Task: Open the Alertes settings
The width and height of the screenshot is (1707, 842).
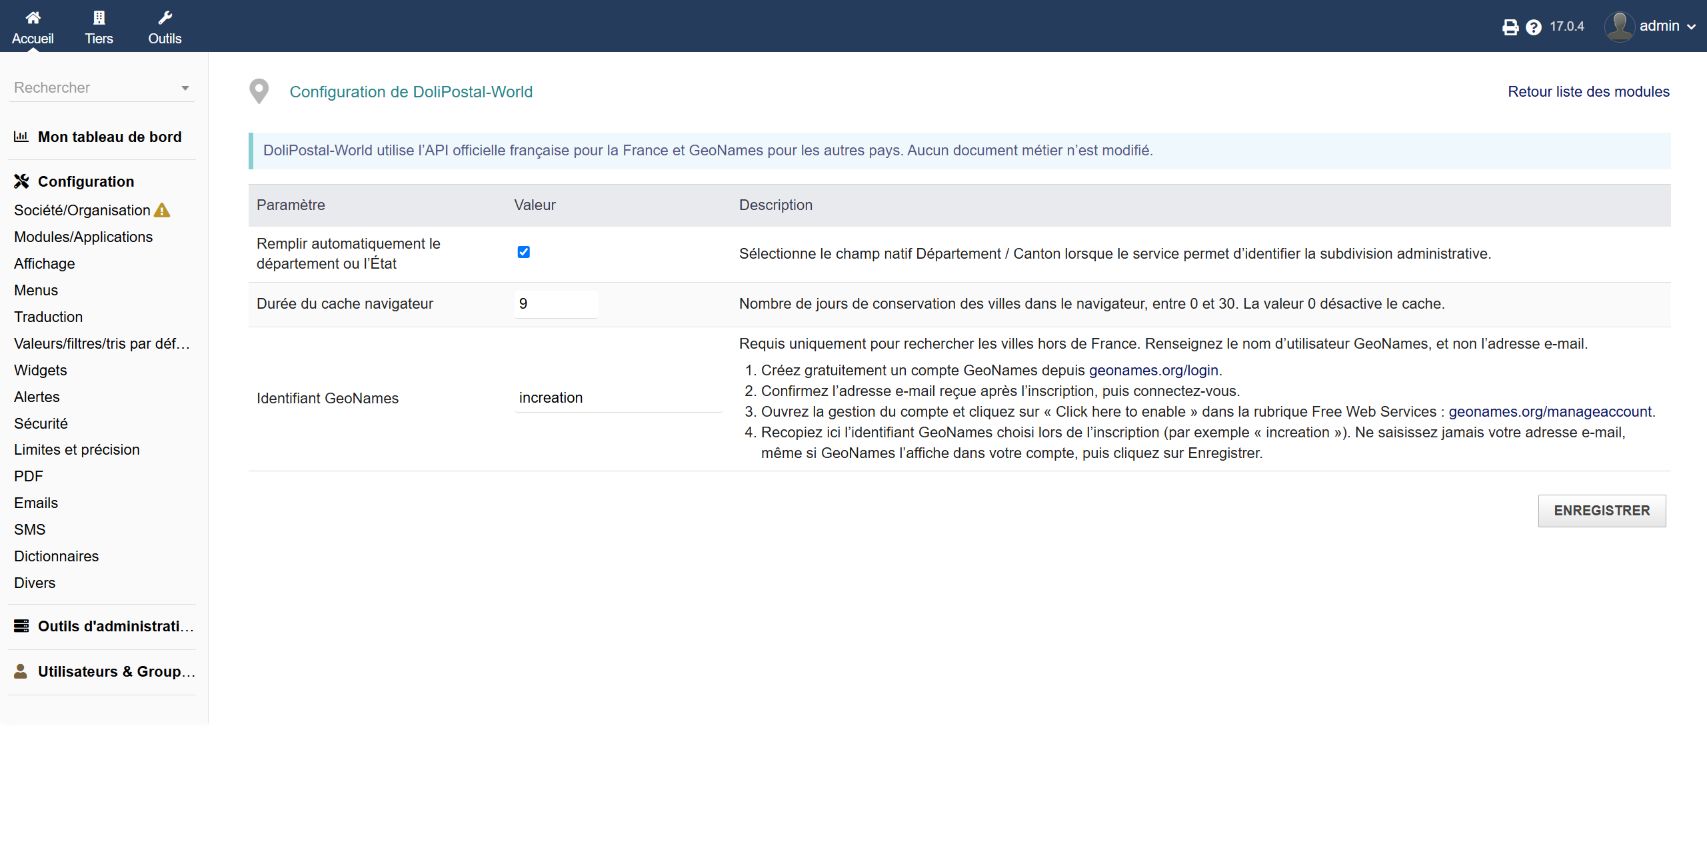Action: [x=37, y=397]
